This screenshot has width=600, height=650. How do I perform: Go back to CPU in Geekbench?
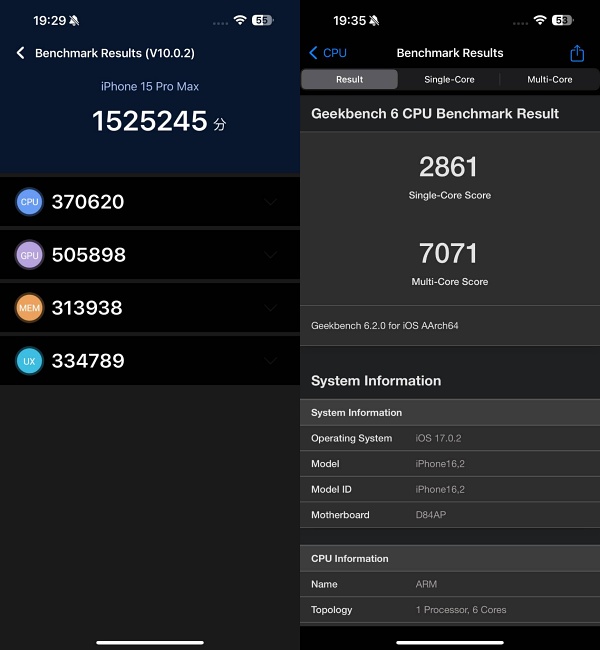(328, 53)
